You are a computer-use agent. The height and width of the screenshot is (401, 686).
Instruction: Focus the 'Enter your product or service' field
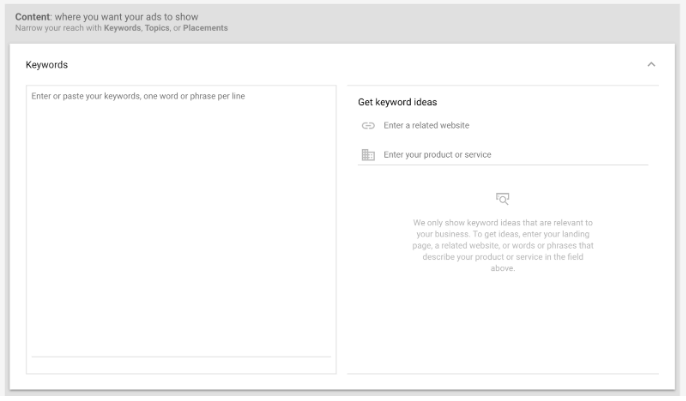click(515, 155)
